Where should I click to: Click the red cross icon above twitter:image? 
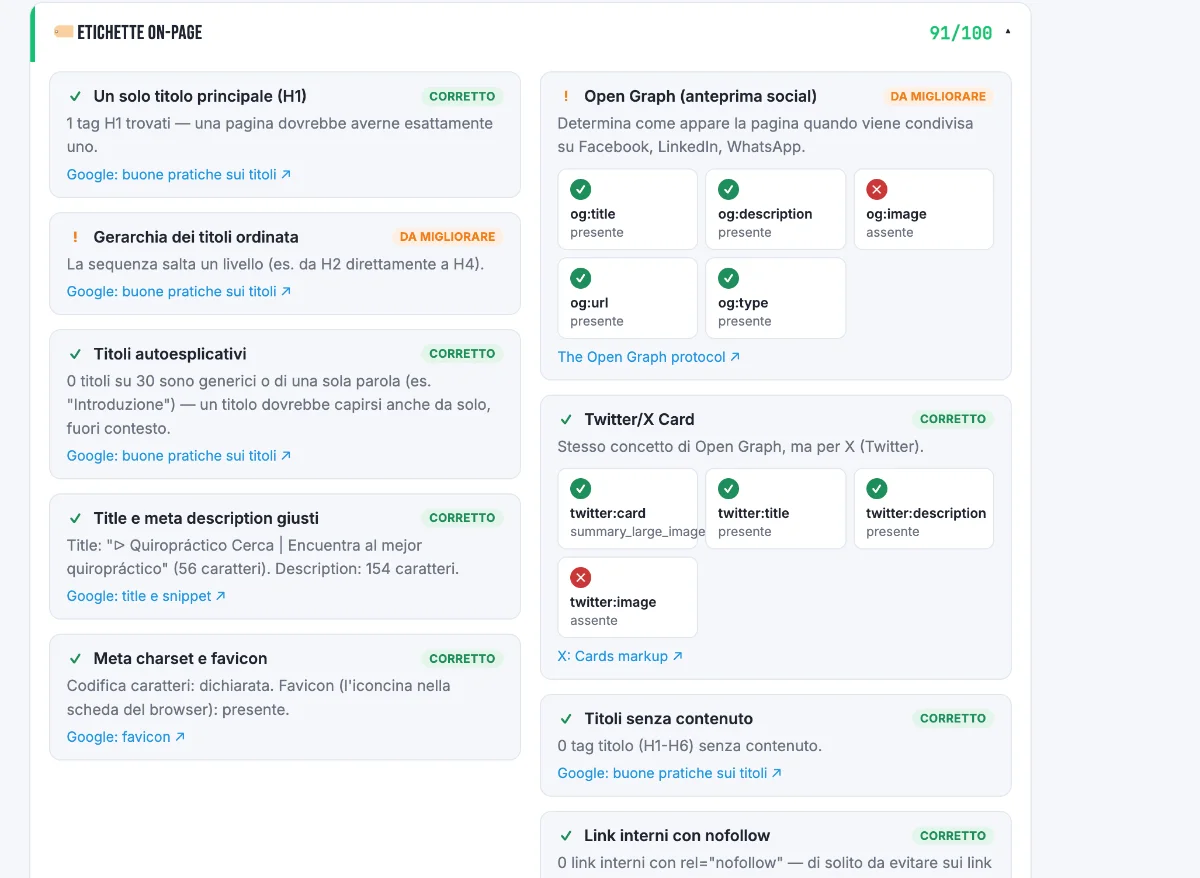pyautogui.click(x=581, y=577)
